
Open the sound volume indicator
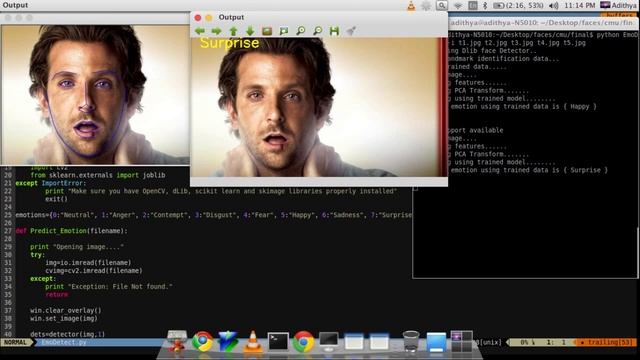pyautogui.click(x=553, y=6)
